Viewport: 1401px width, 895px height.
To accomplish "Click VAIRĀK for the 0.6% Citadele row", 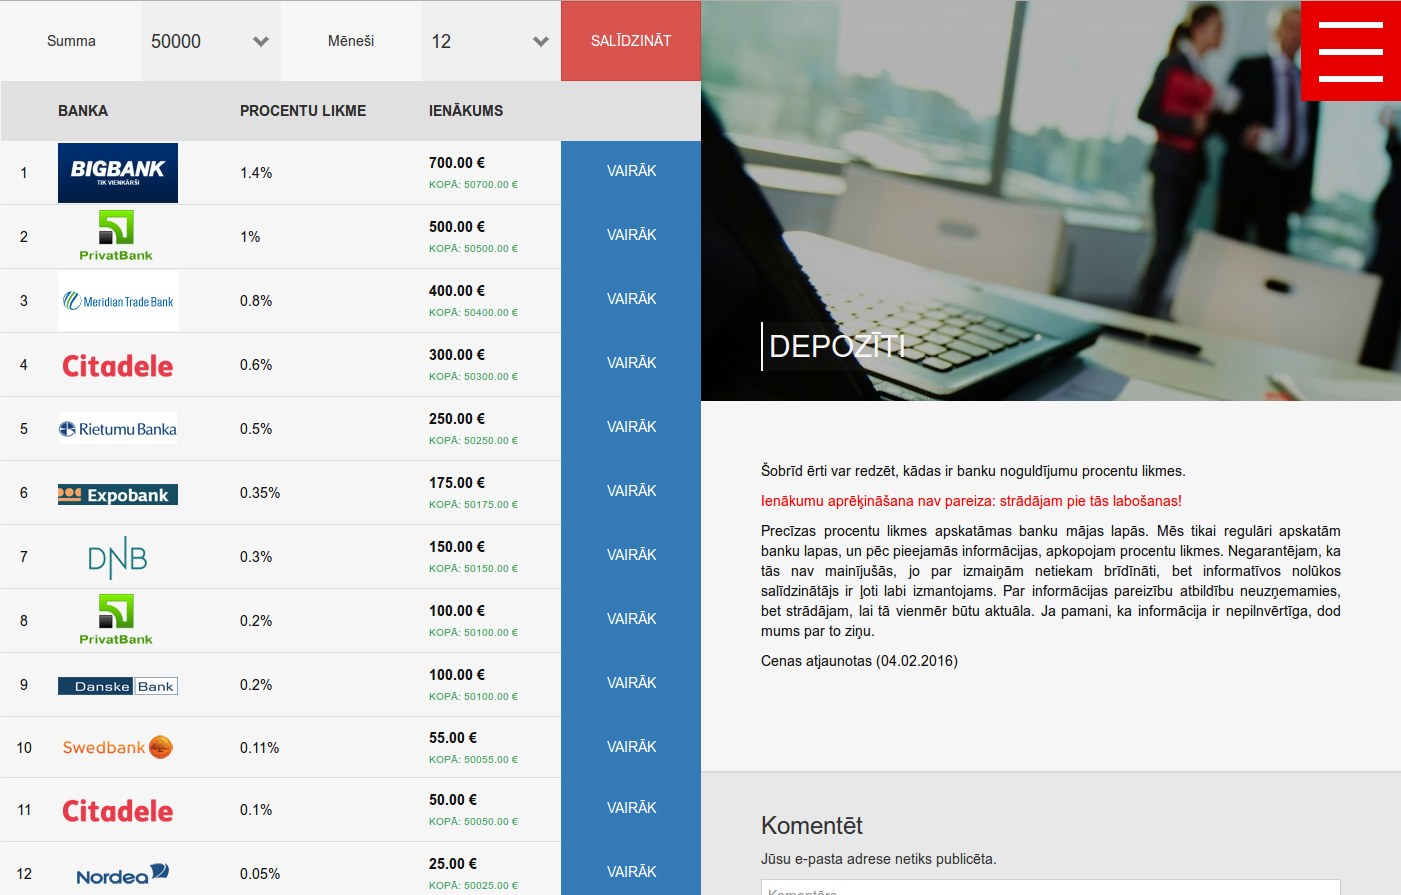I will pos(631,364).
